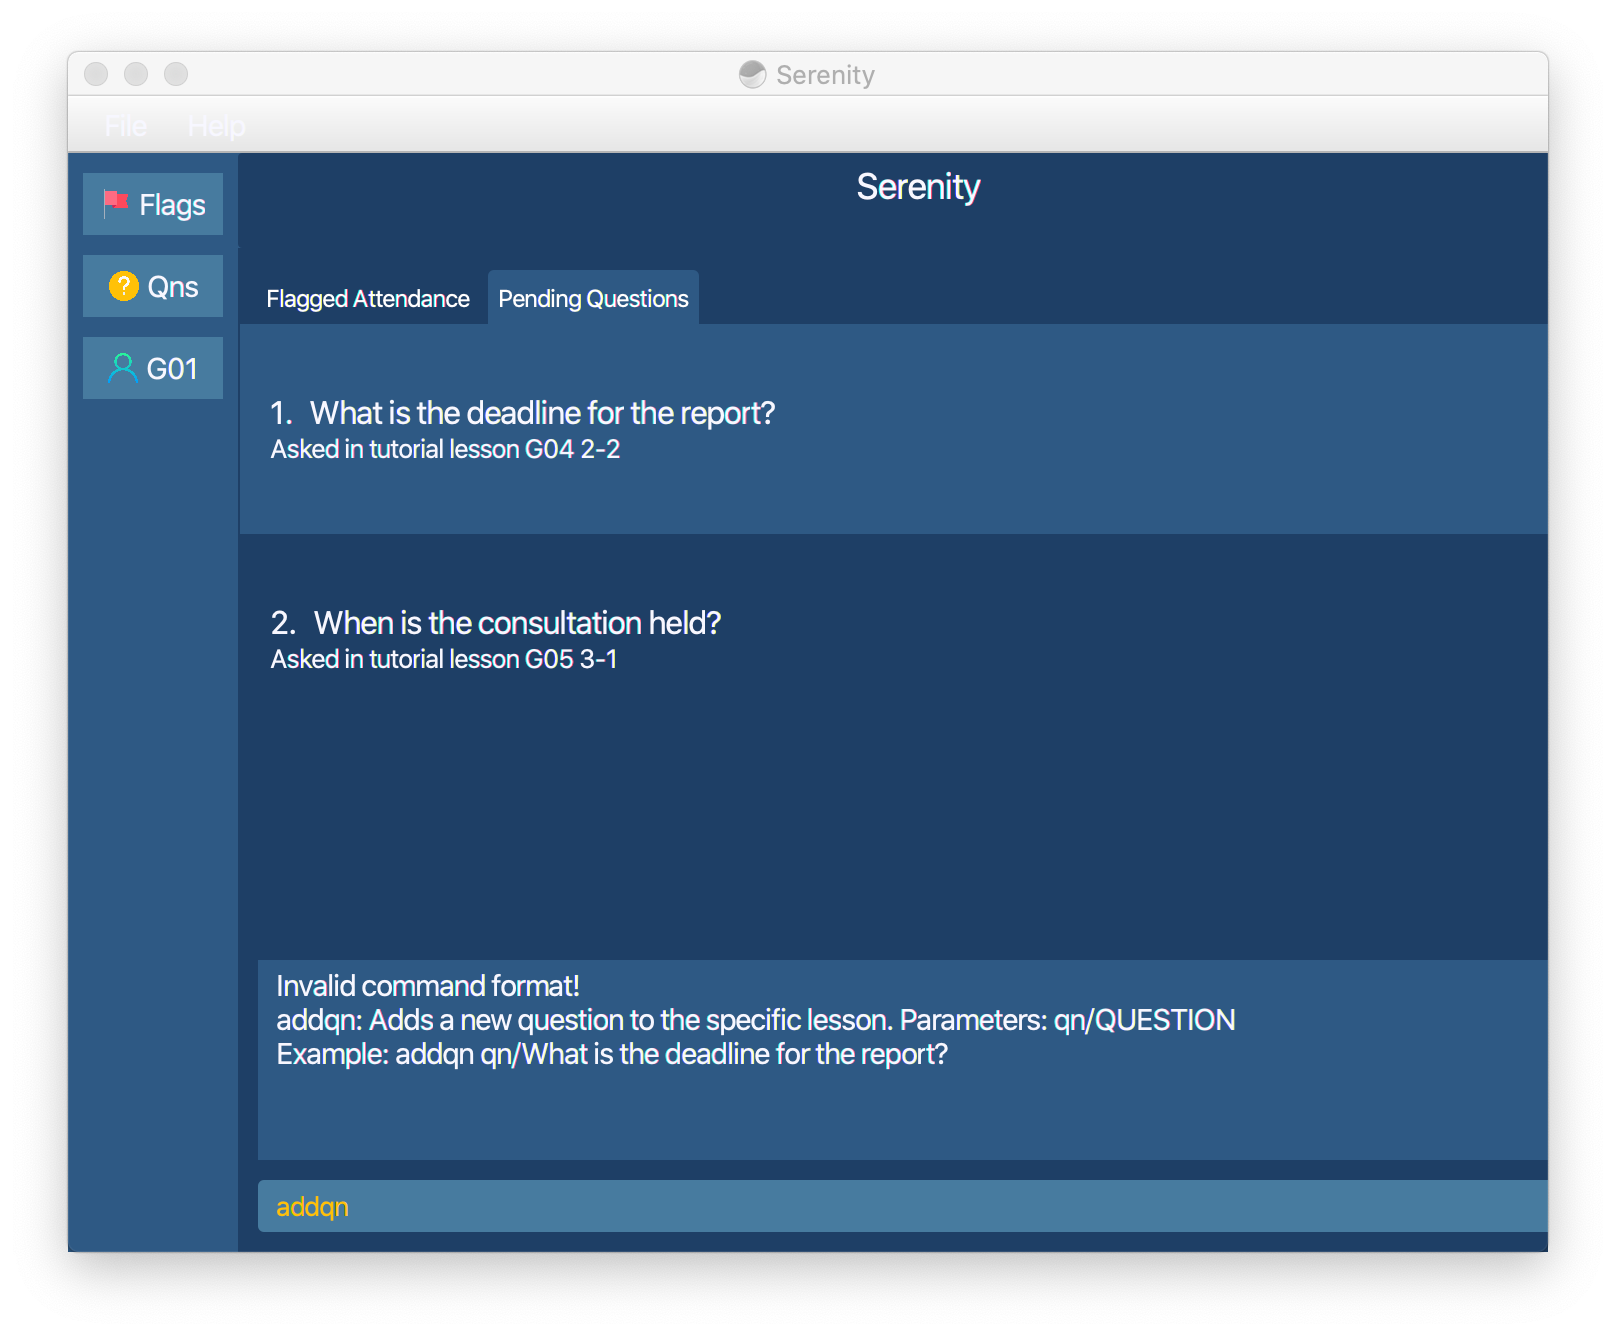Minimize the Serenity window
Viewport: 1616px width, 1336px height.
tap(136, 74)
